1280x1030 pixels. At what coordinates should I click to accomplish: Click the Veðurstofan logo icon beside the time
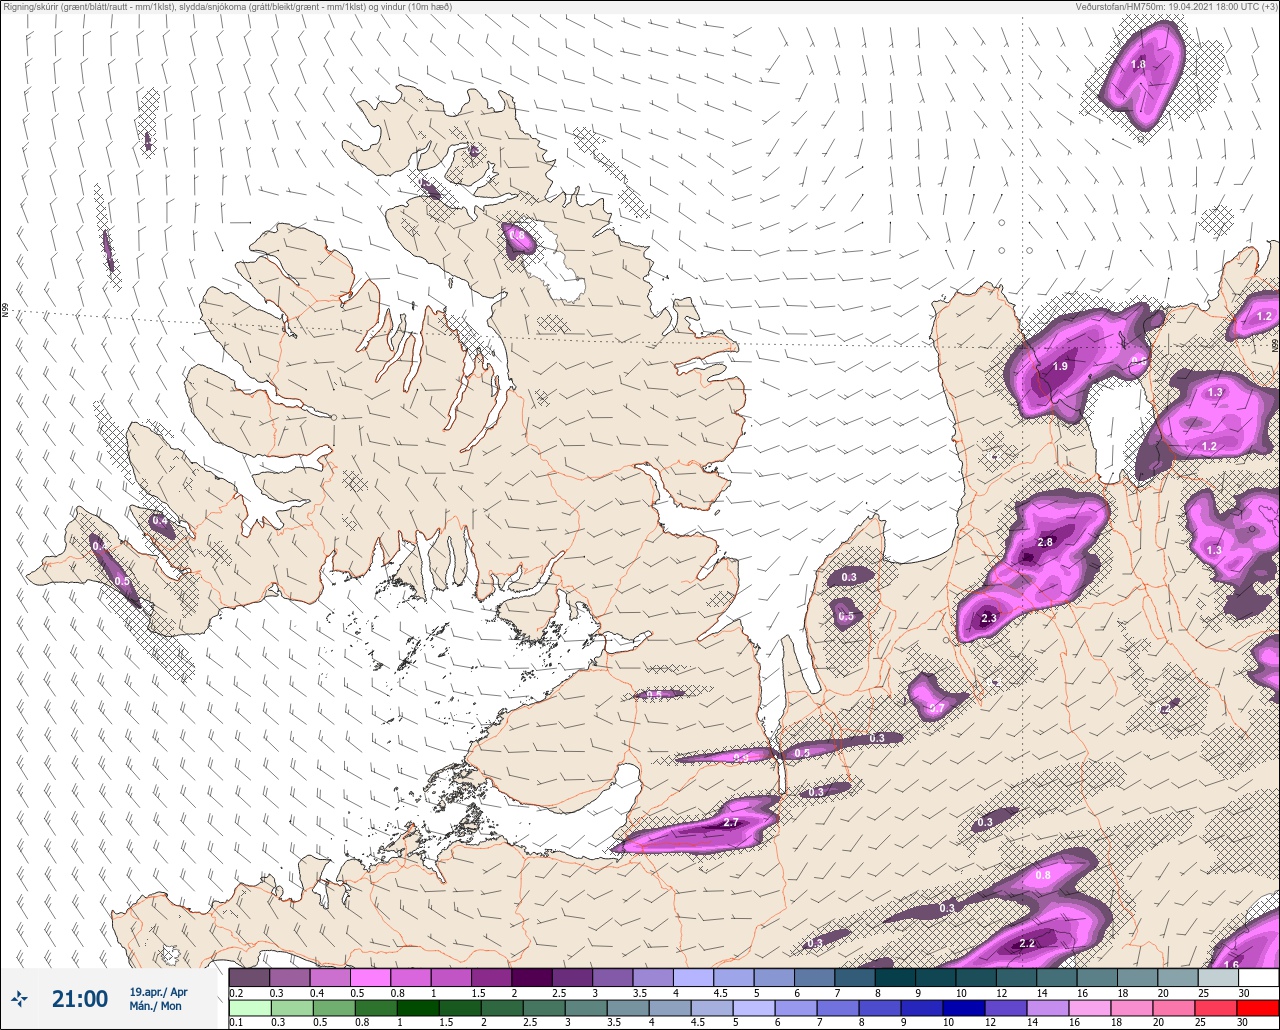click(19, 998)
